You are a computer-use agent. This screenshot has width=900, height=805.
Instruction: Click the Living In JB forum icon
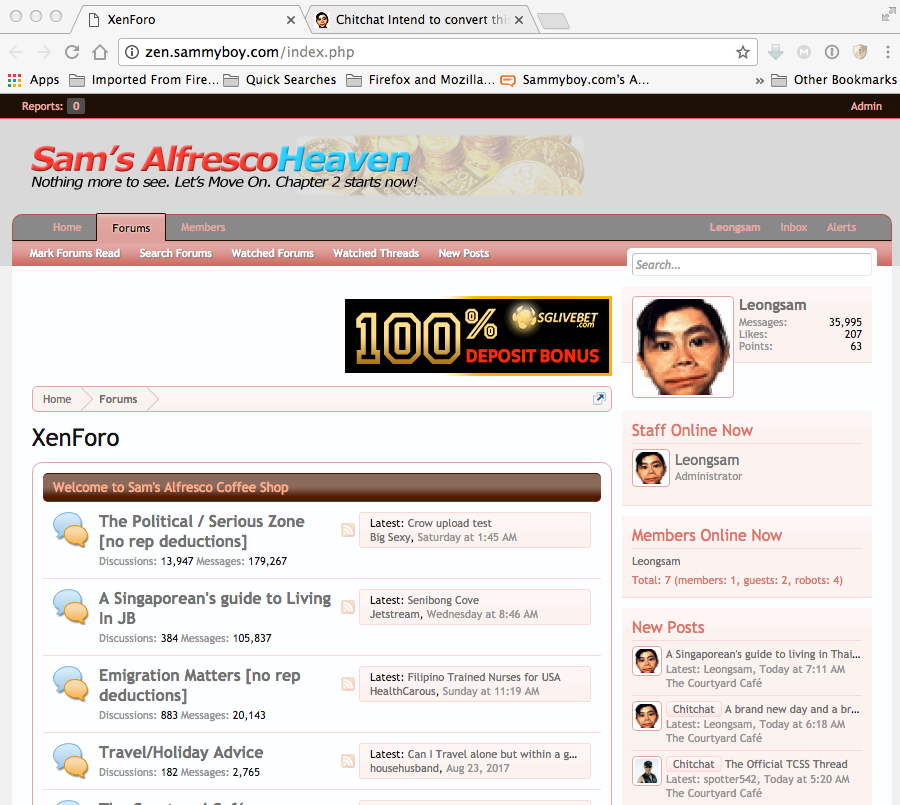pyautogui.click(x=71, y=606)
